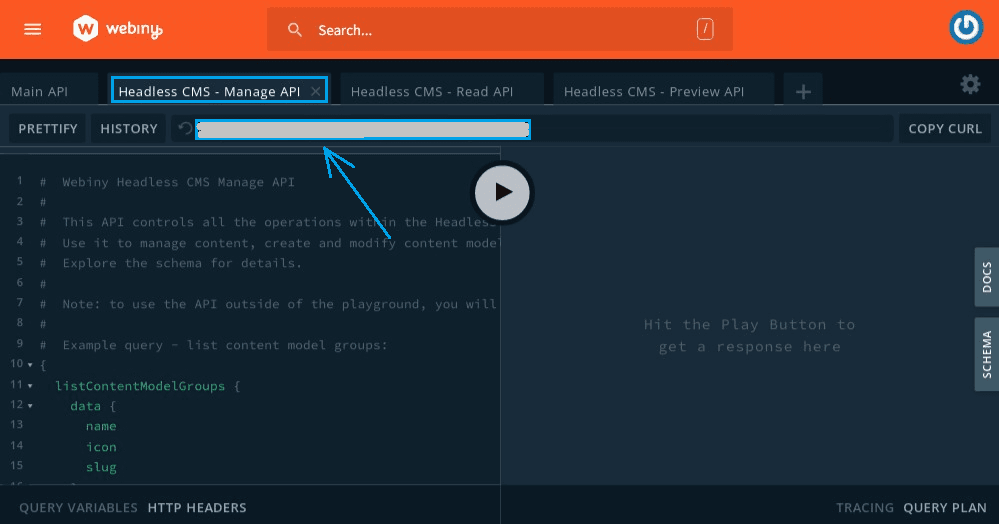The height and width of the screenshot is (524, 999).
Task: Open playground settings gear
Action: tap(970, 84)
